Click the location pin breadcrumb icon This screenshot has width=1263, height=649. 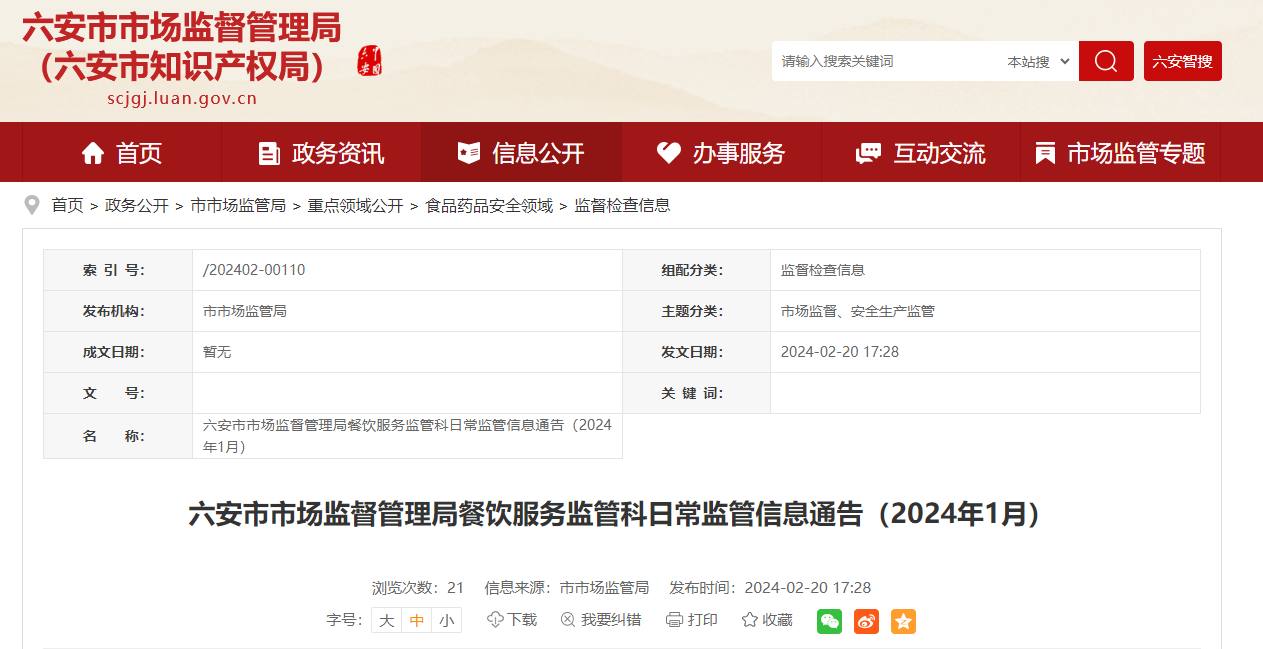[32, 205]
